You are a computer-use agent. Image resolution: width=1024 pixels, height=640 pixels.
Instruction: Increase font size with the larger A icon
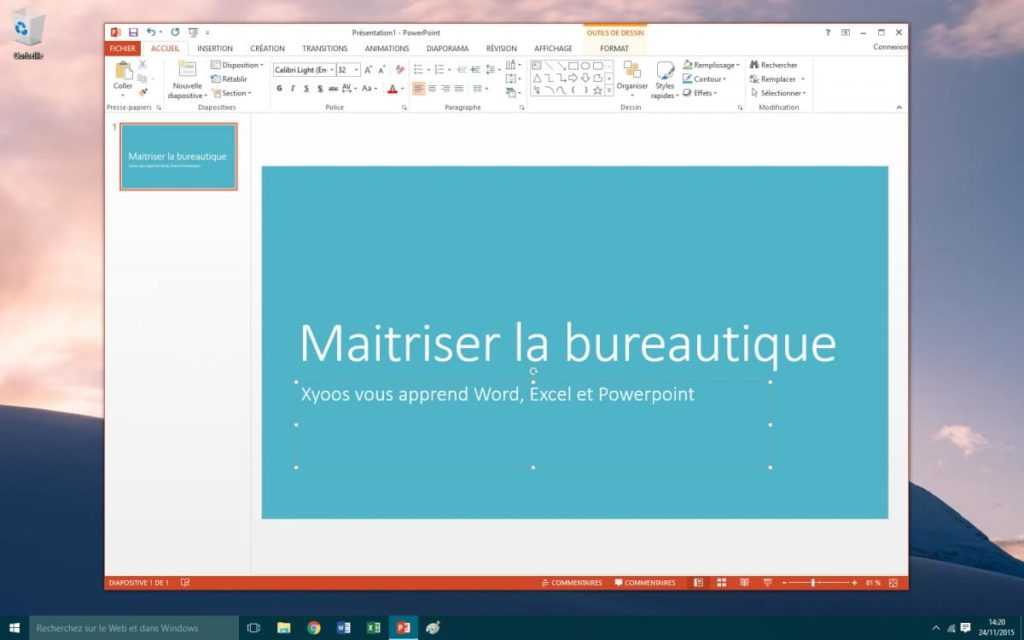(x=368, y=69)
